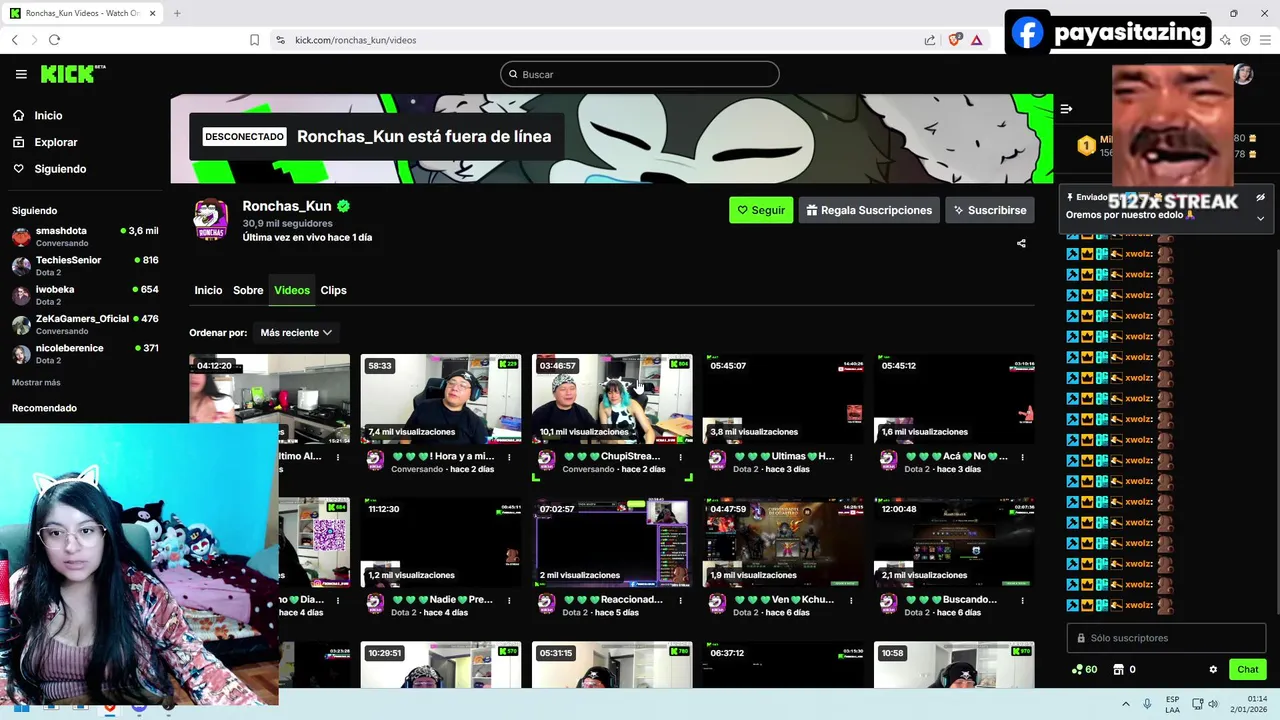Open options for Hora y a mi video

click(x=509, y=457)
